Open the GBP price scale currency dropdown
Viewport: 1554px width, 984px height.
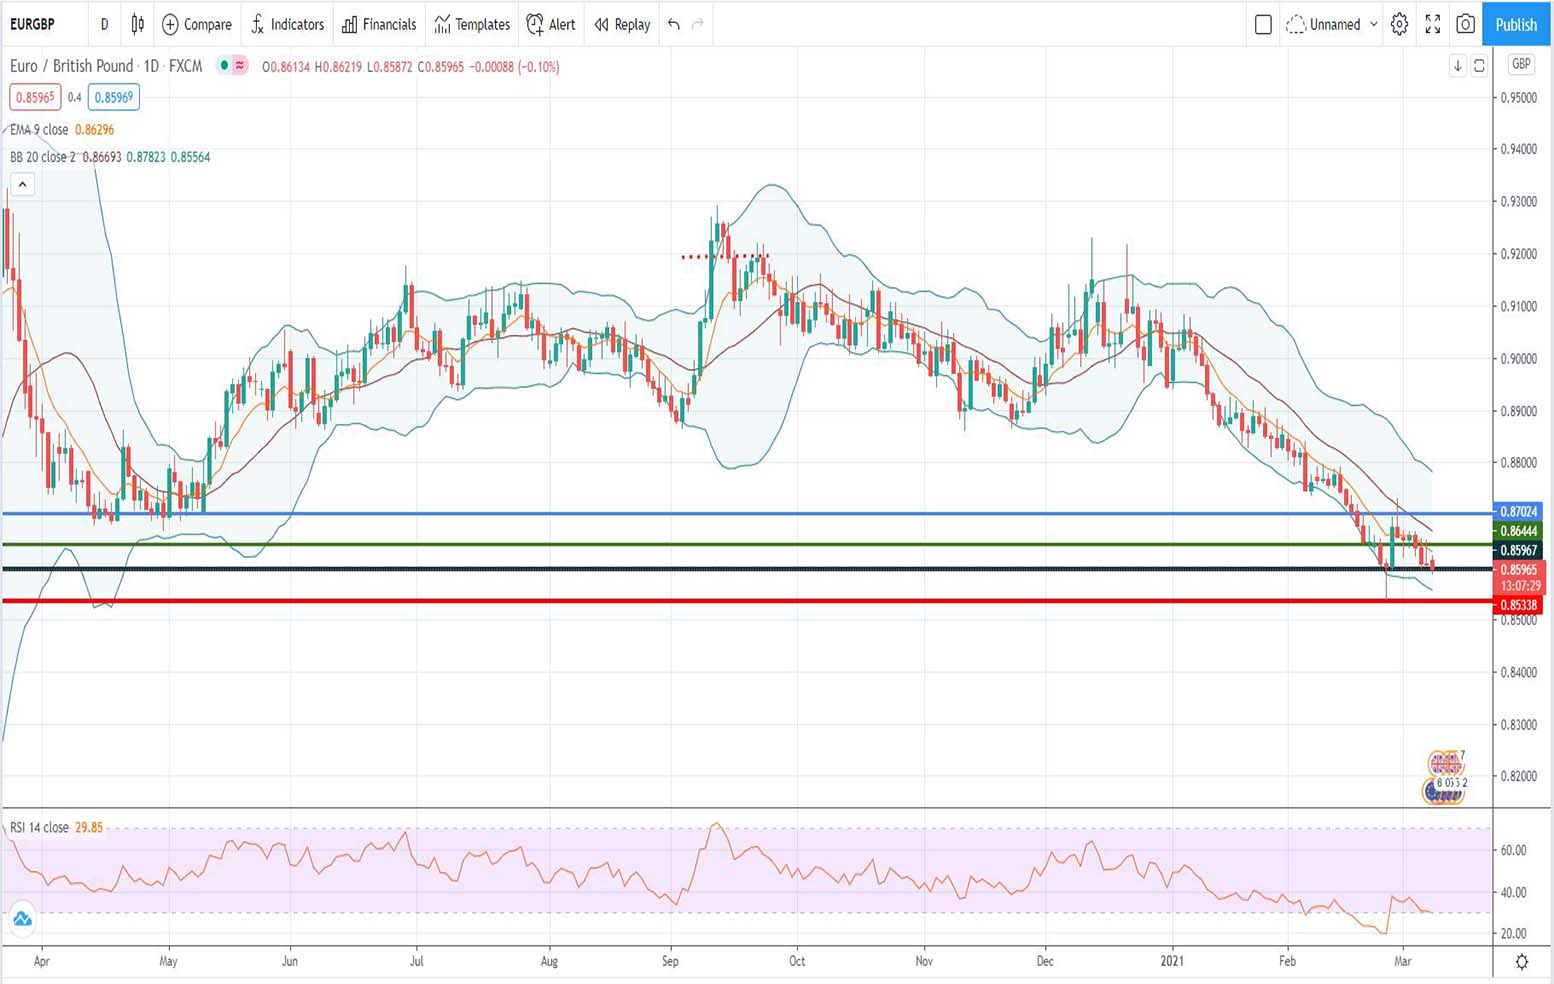coord(1521,65)
